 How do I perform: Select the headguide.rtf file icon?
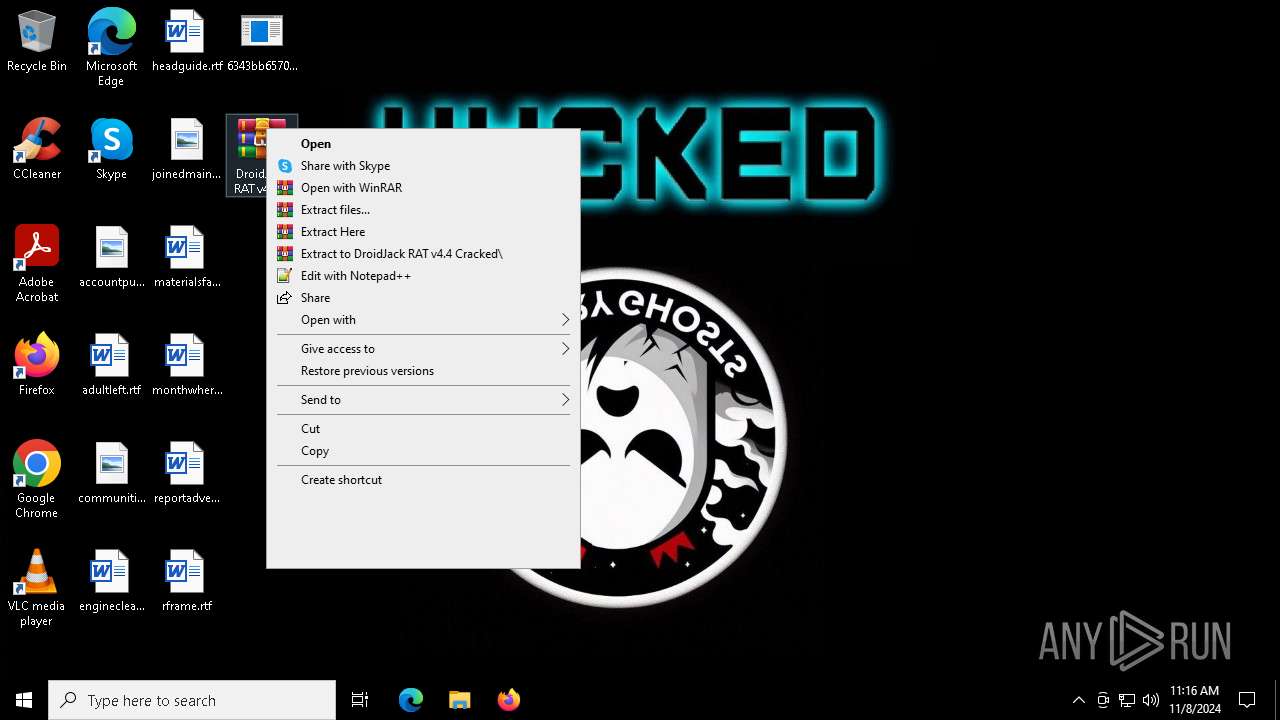click(186, 41)
